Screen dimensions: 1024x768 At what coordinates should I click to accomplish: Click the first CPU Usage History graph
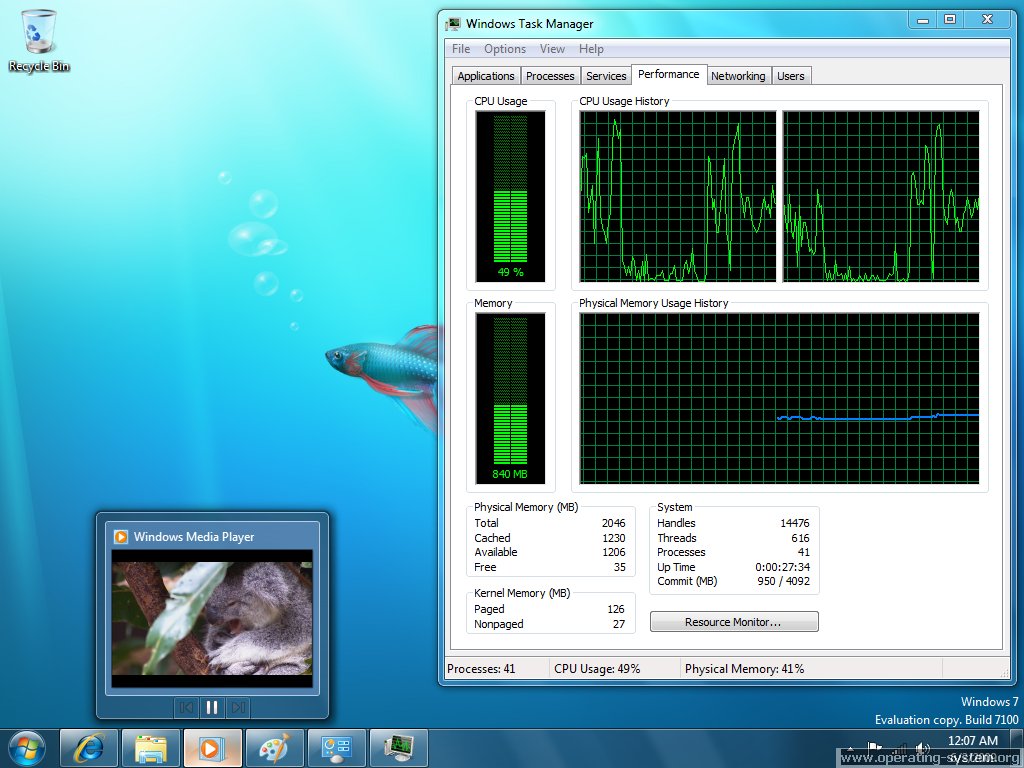click(x=678, y=197)
